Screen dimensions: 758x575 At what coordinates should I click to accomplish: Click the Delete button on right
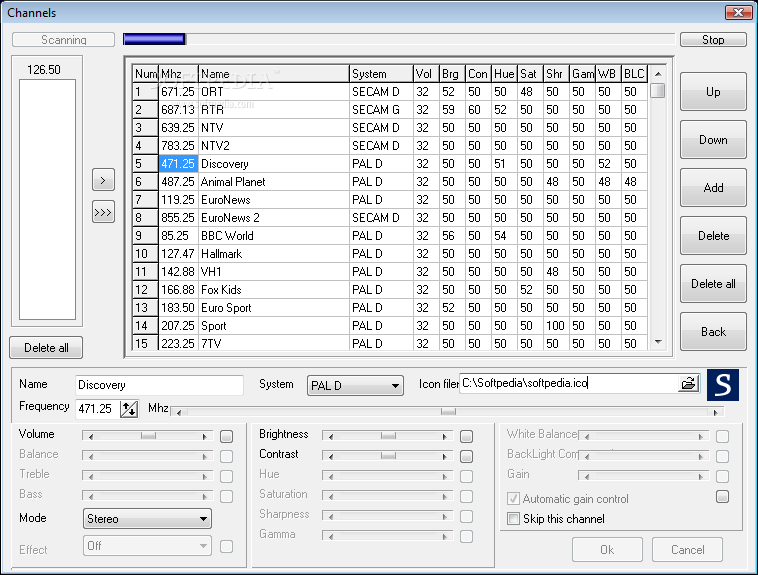(713, 236)
